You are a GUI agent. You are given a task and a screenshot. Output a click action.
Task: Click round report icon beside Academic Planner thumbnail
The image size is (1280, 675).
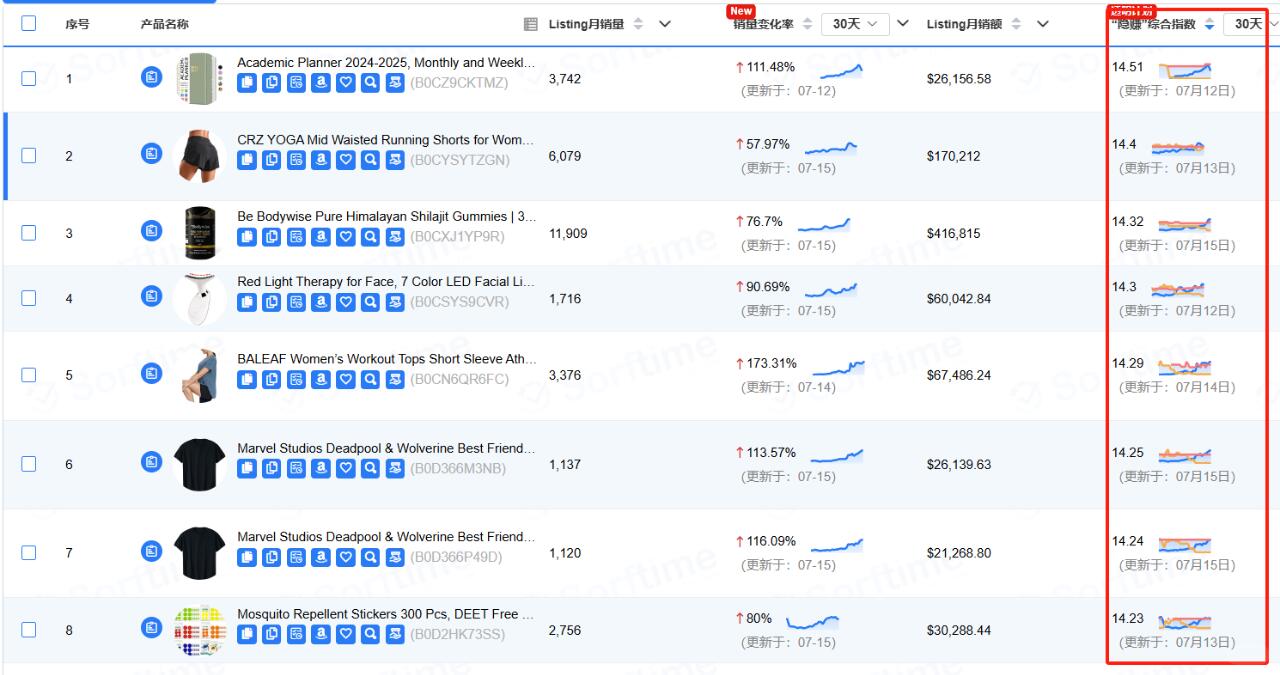151,77
